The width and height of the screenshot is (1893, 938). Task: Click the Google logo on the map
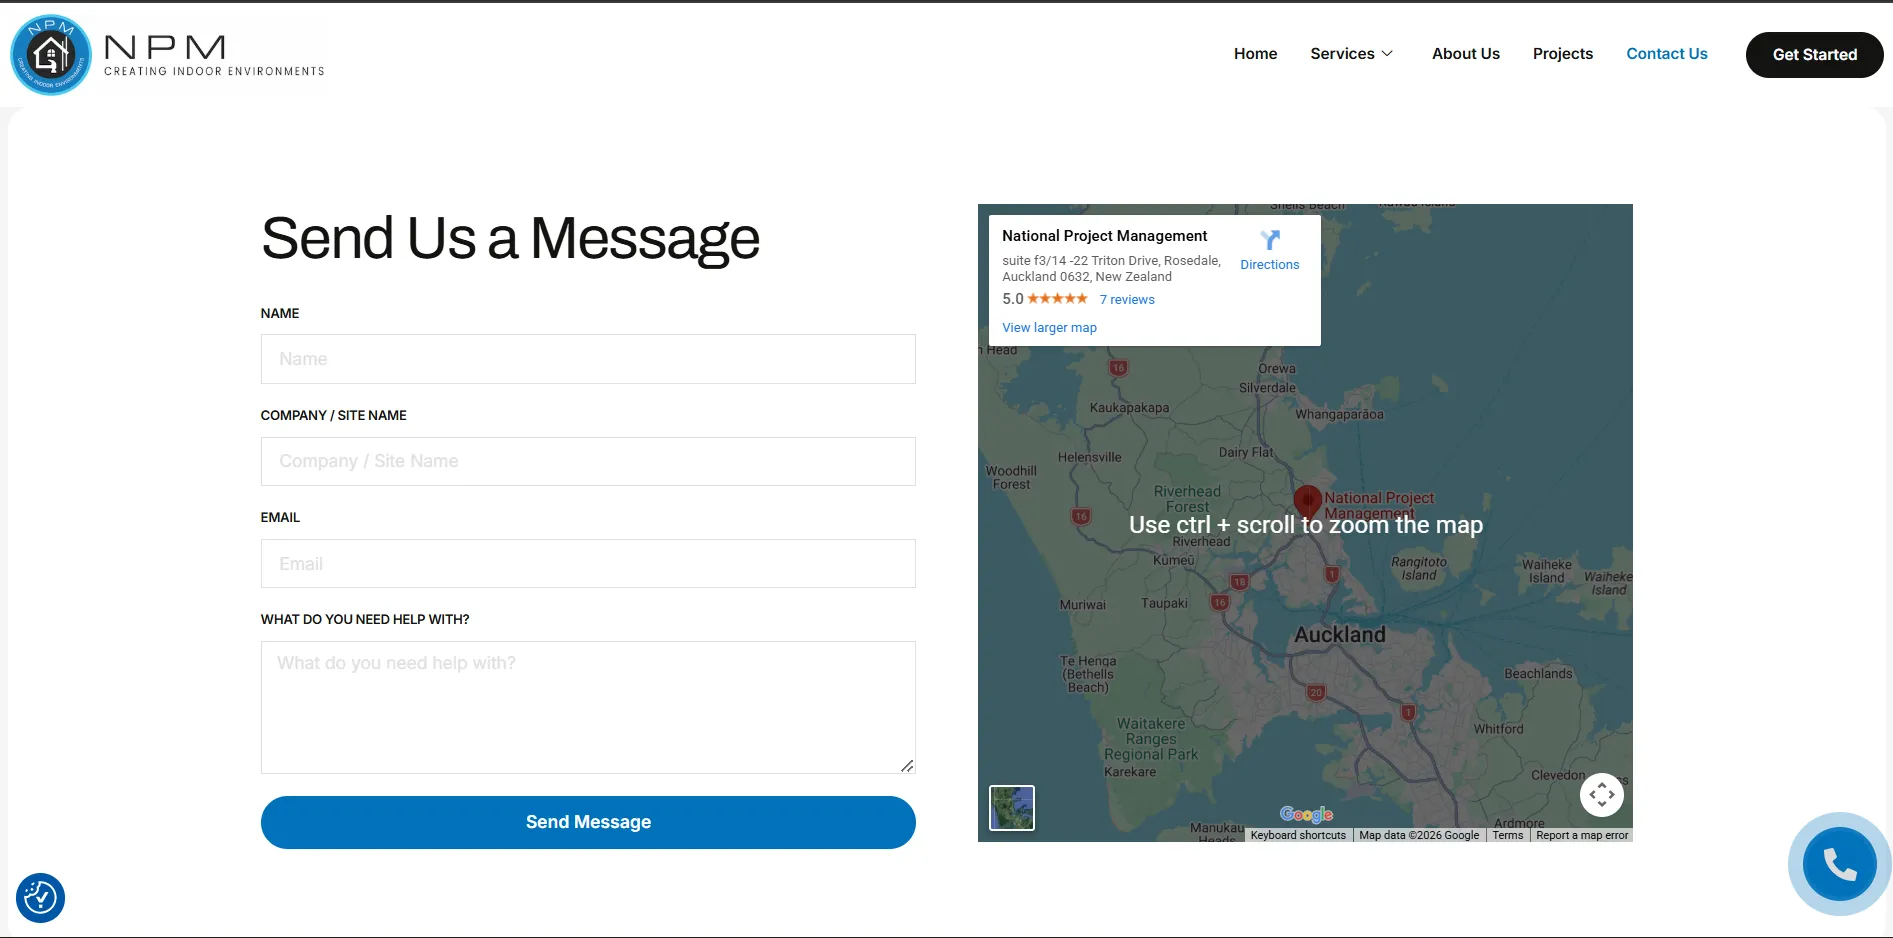tap(1306, 814)
